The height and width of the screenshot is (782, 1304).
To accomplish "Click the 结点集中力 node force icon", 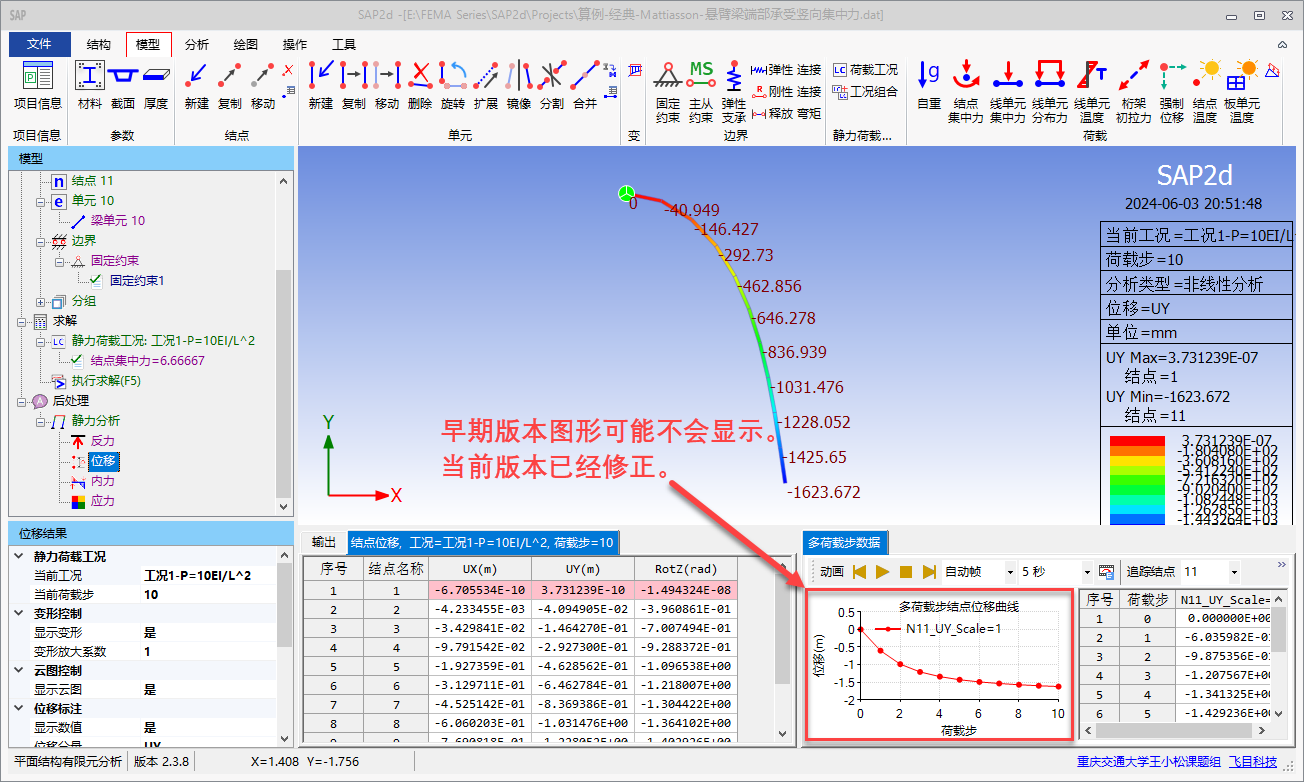I will pos(966,90).
